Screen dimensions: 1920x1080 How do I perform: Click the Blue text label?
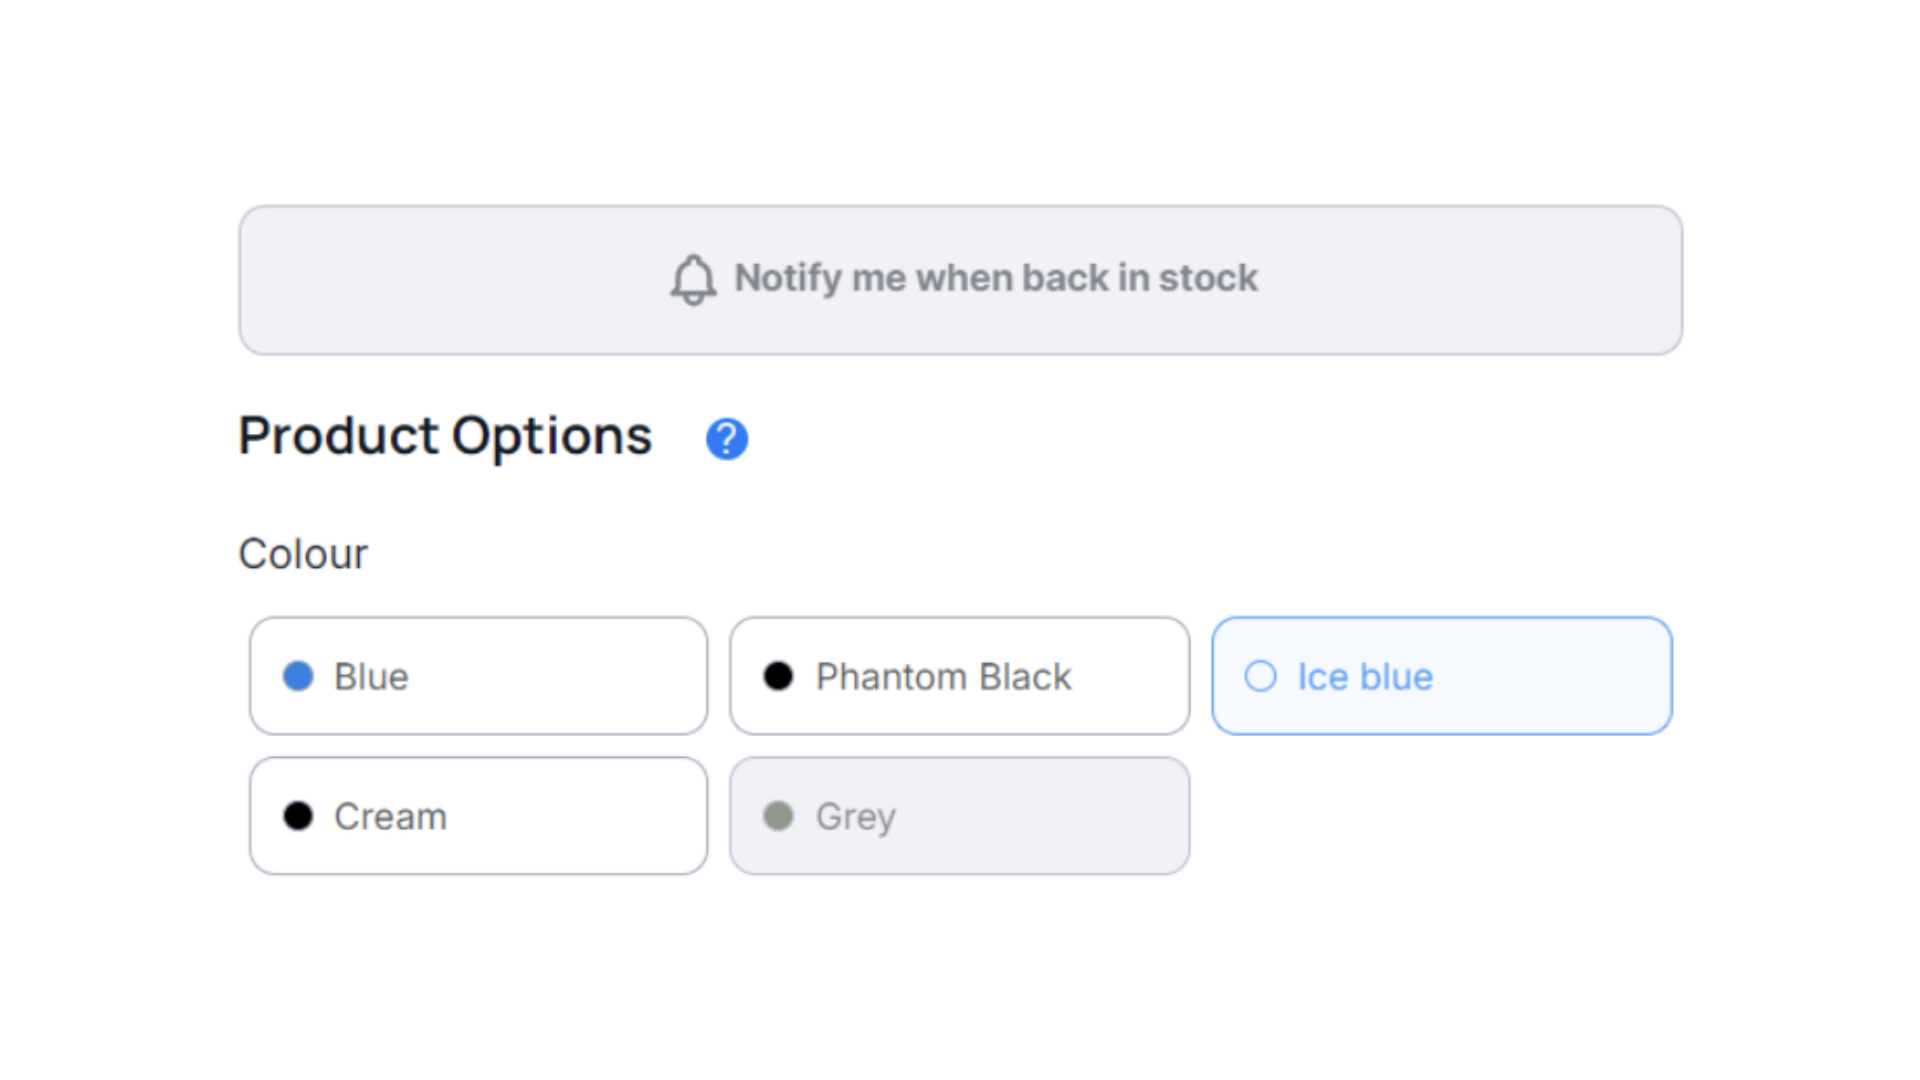click(x=371, y=677)
